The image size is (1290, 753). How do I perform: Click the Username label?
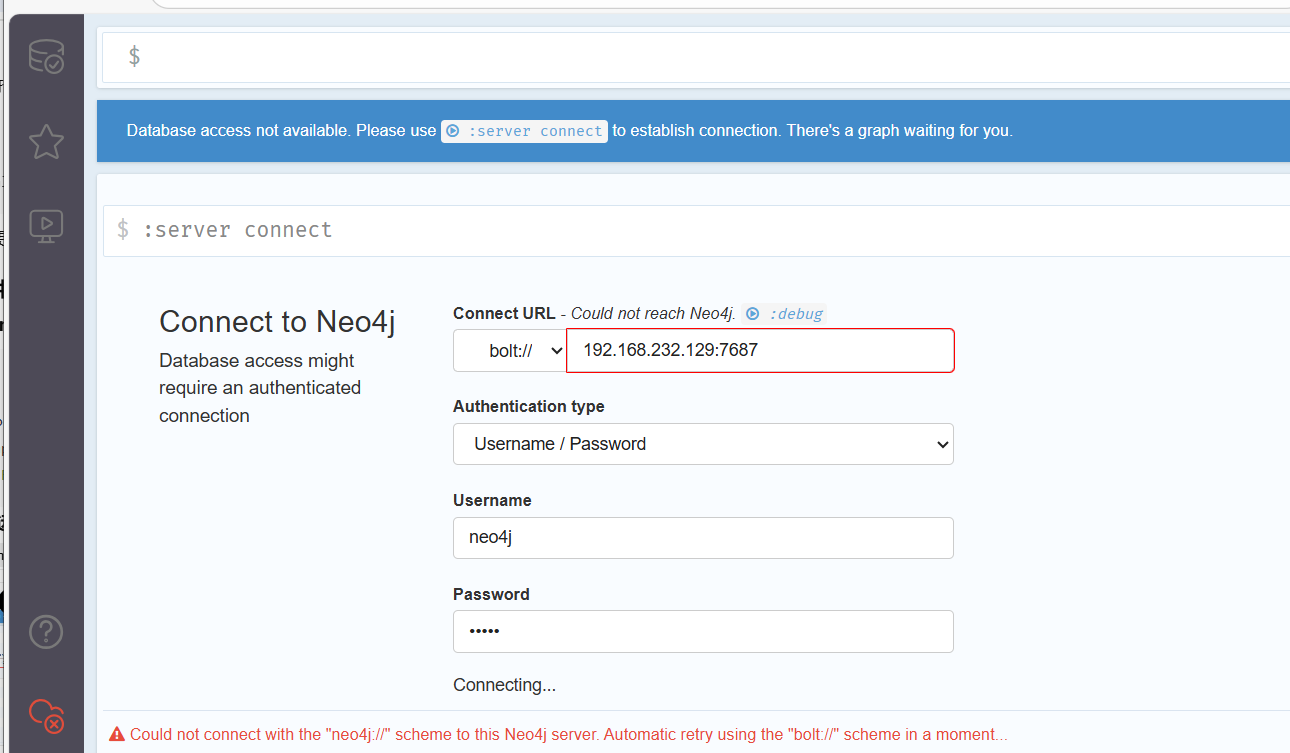click(492, 500)
